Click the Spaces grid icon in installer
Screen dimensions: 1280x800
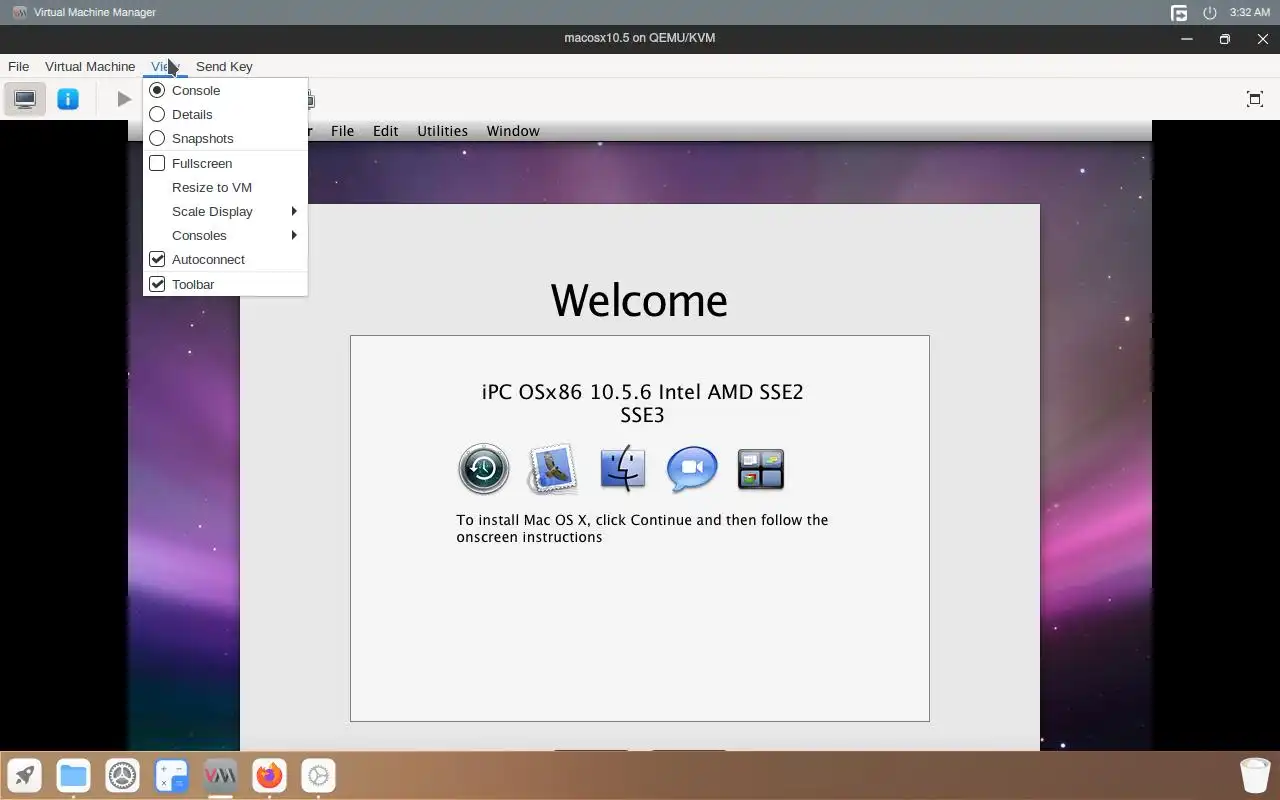click(x=761, y=469)
